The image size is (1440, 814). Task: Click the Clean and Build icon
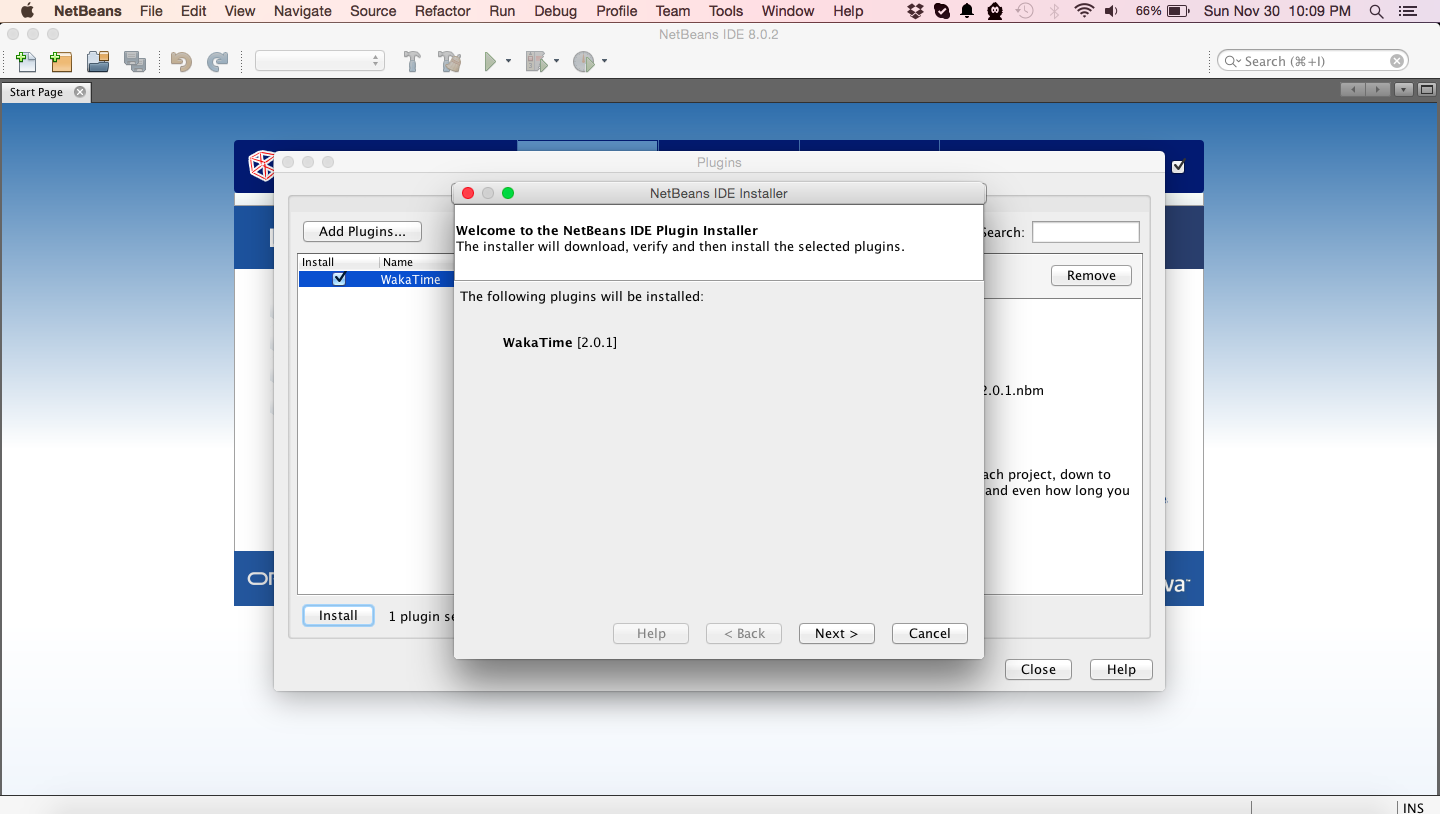point(450,62)
